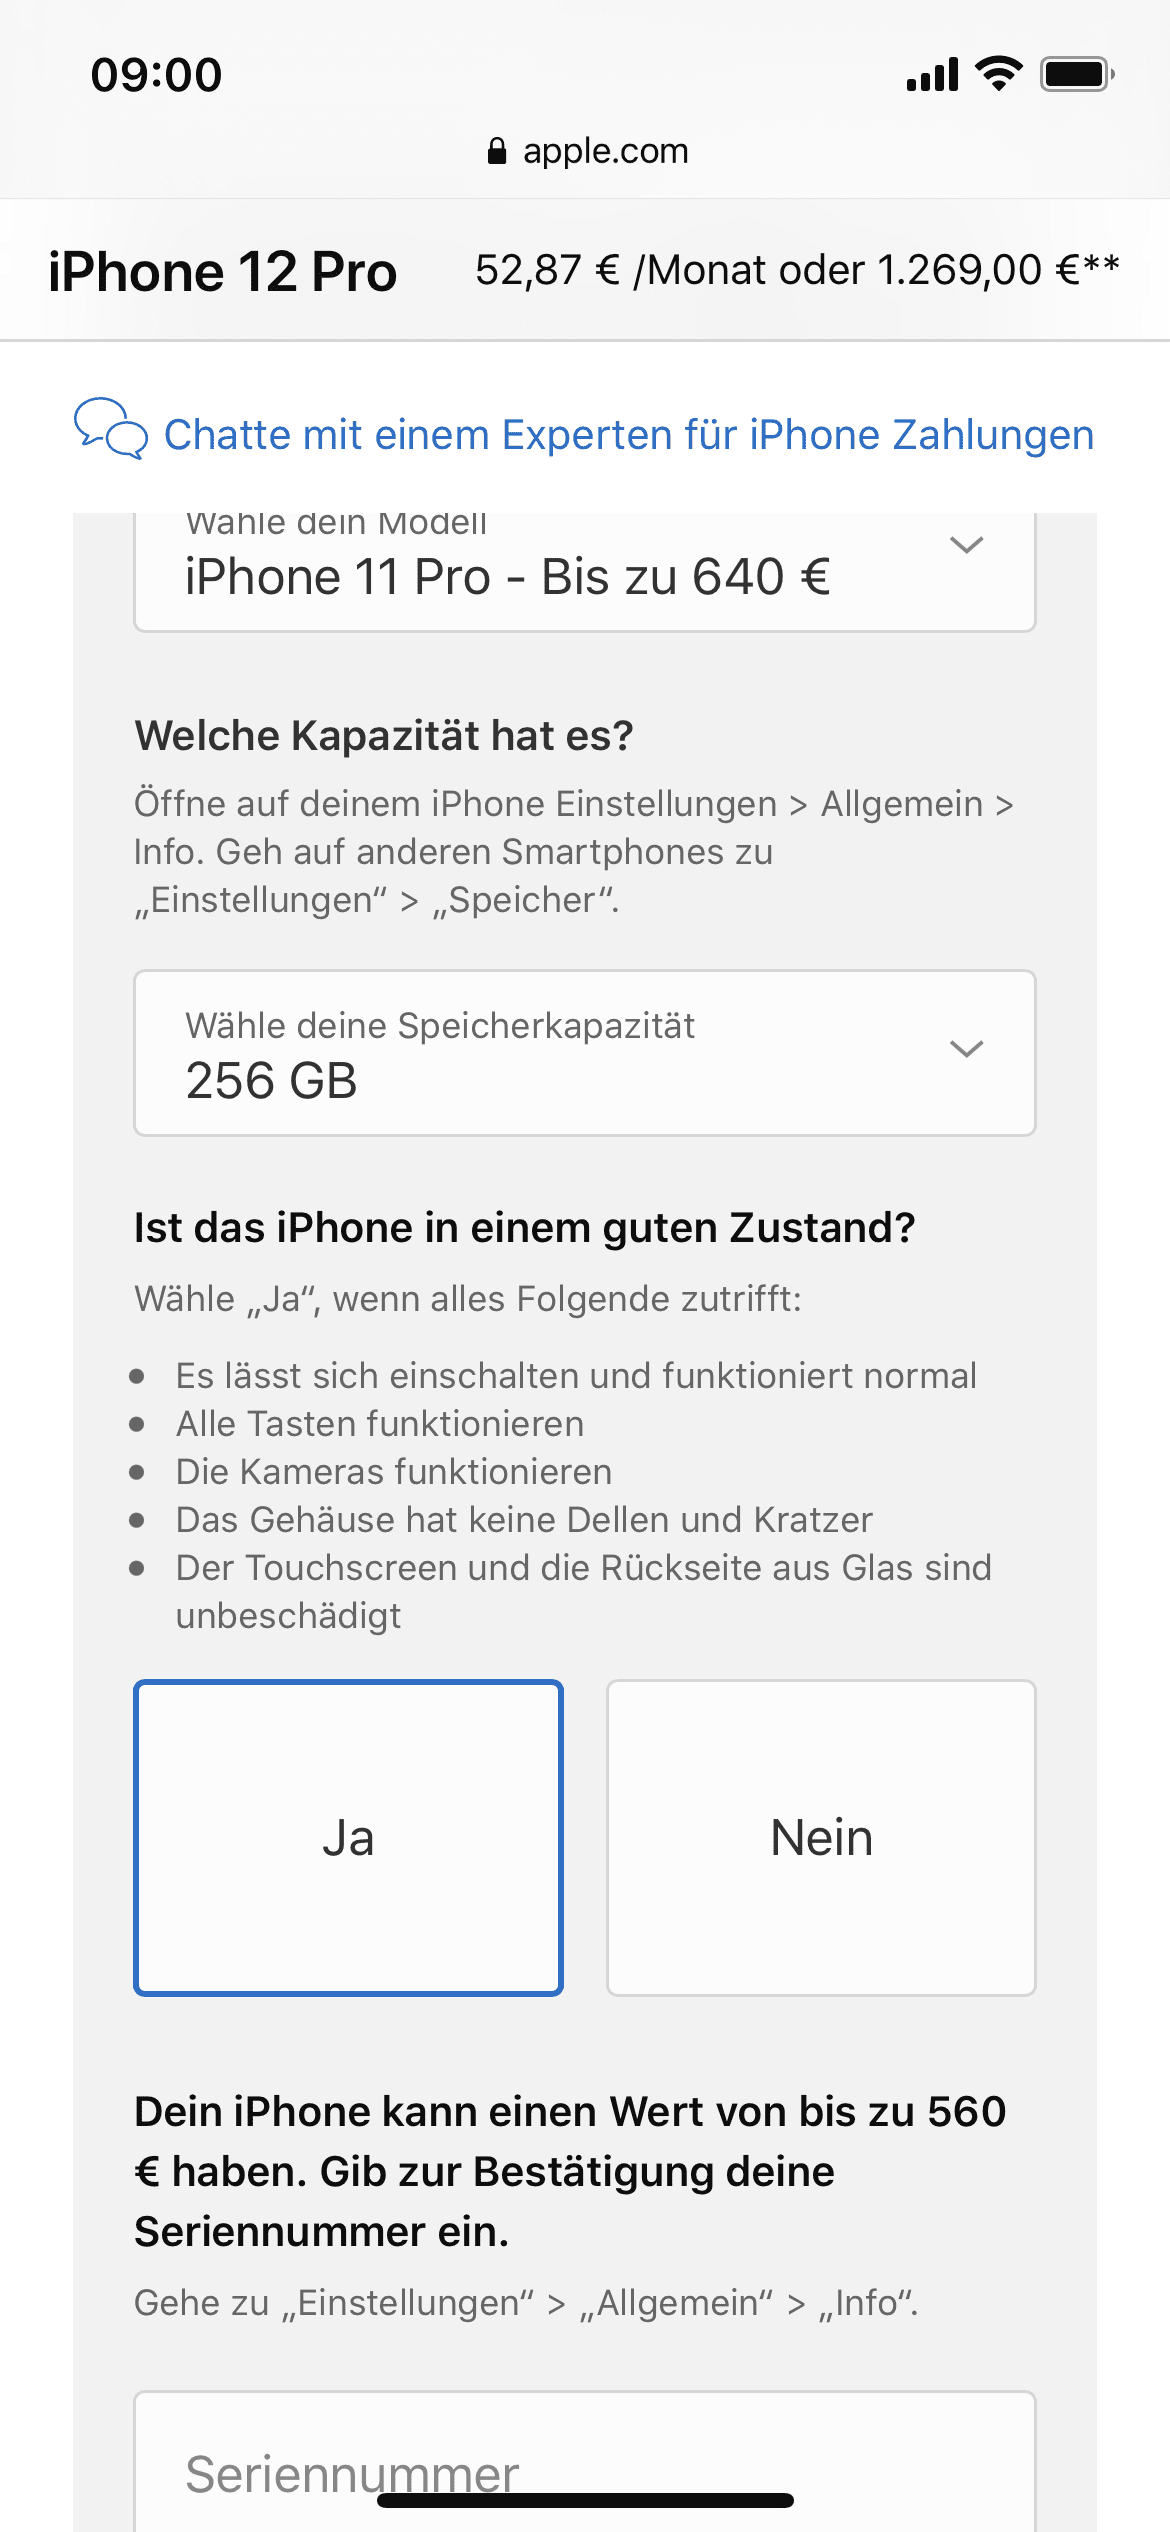Tap the battery status icon
Screen dimensions: 1170x2532
coord(1076,74)
